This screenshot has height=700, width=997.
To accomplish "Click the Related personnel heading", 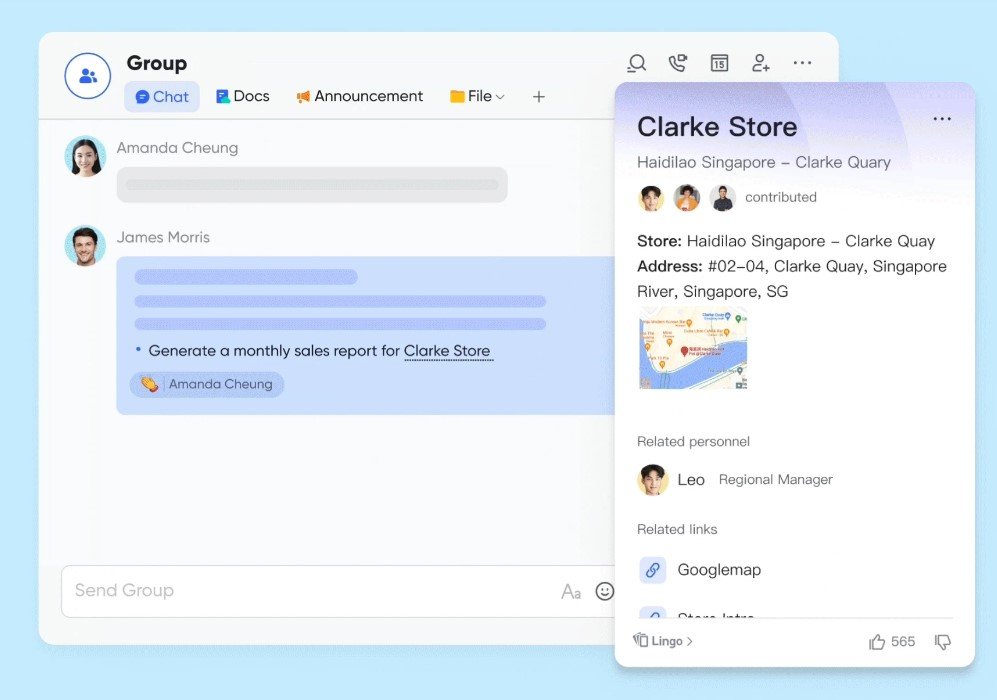I will pyautogui.click(x=693, y=441).
